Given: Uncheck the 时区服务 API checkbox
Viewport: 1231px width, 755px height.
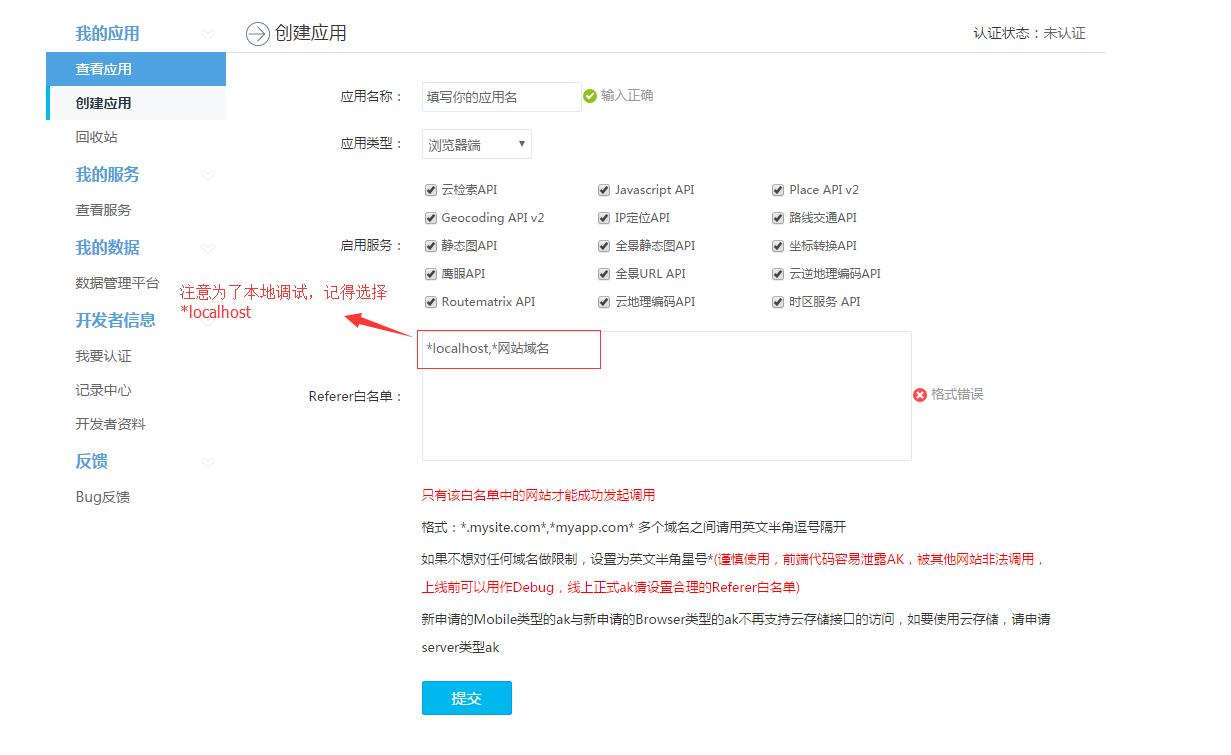Looking at the screenshot, I should point(778,302).
